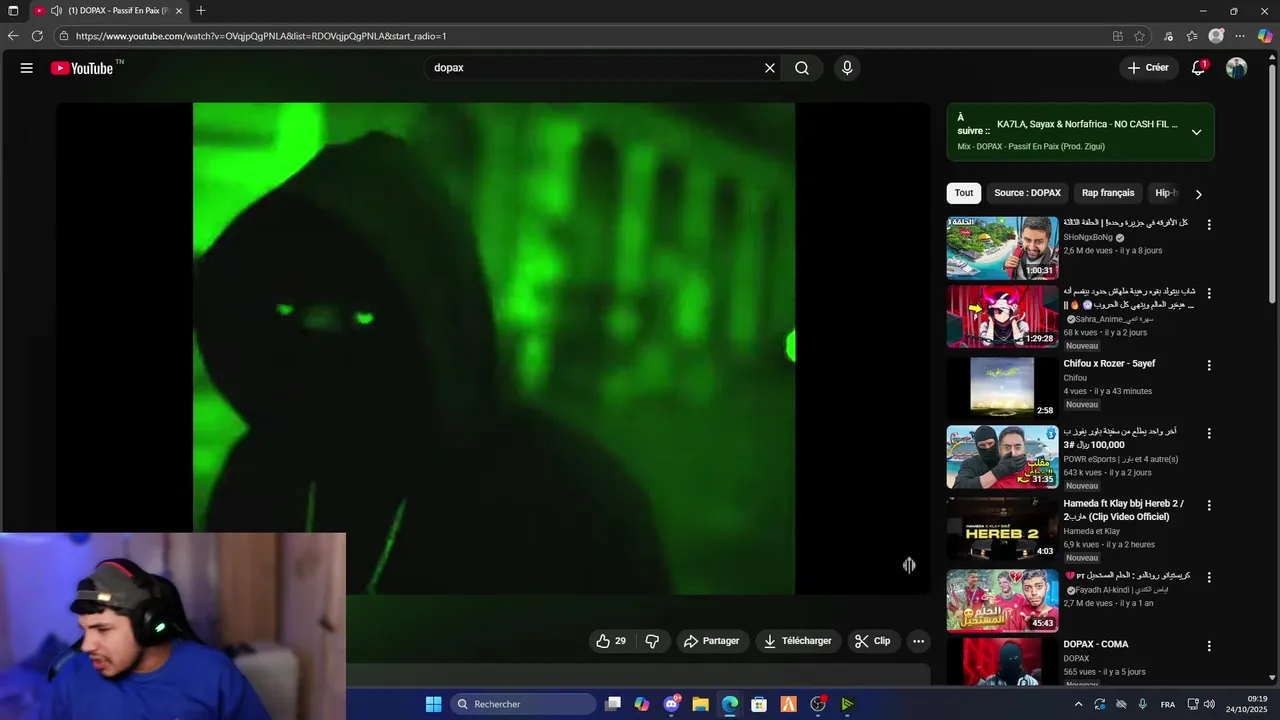Click the Partager button
Screen dimensions: 1280x720
point(711,641)
